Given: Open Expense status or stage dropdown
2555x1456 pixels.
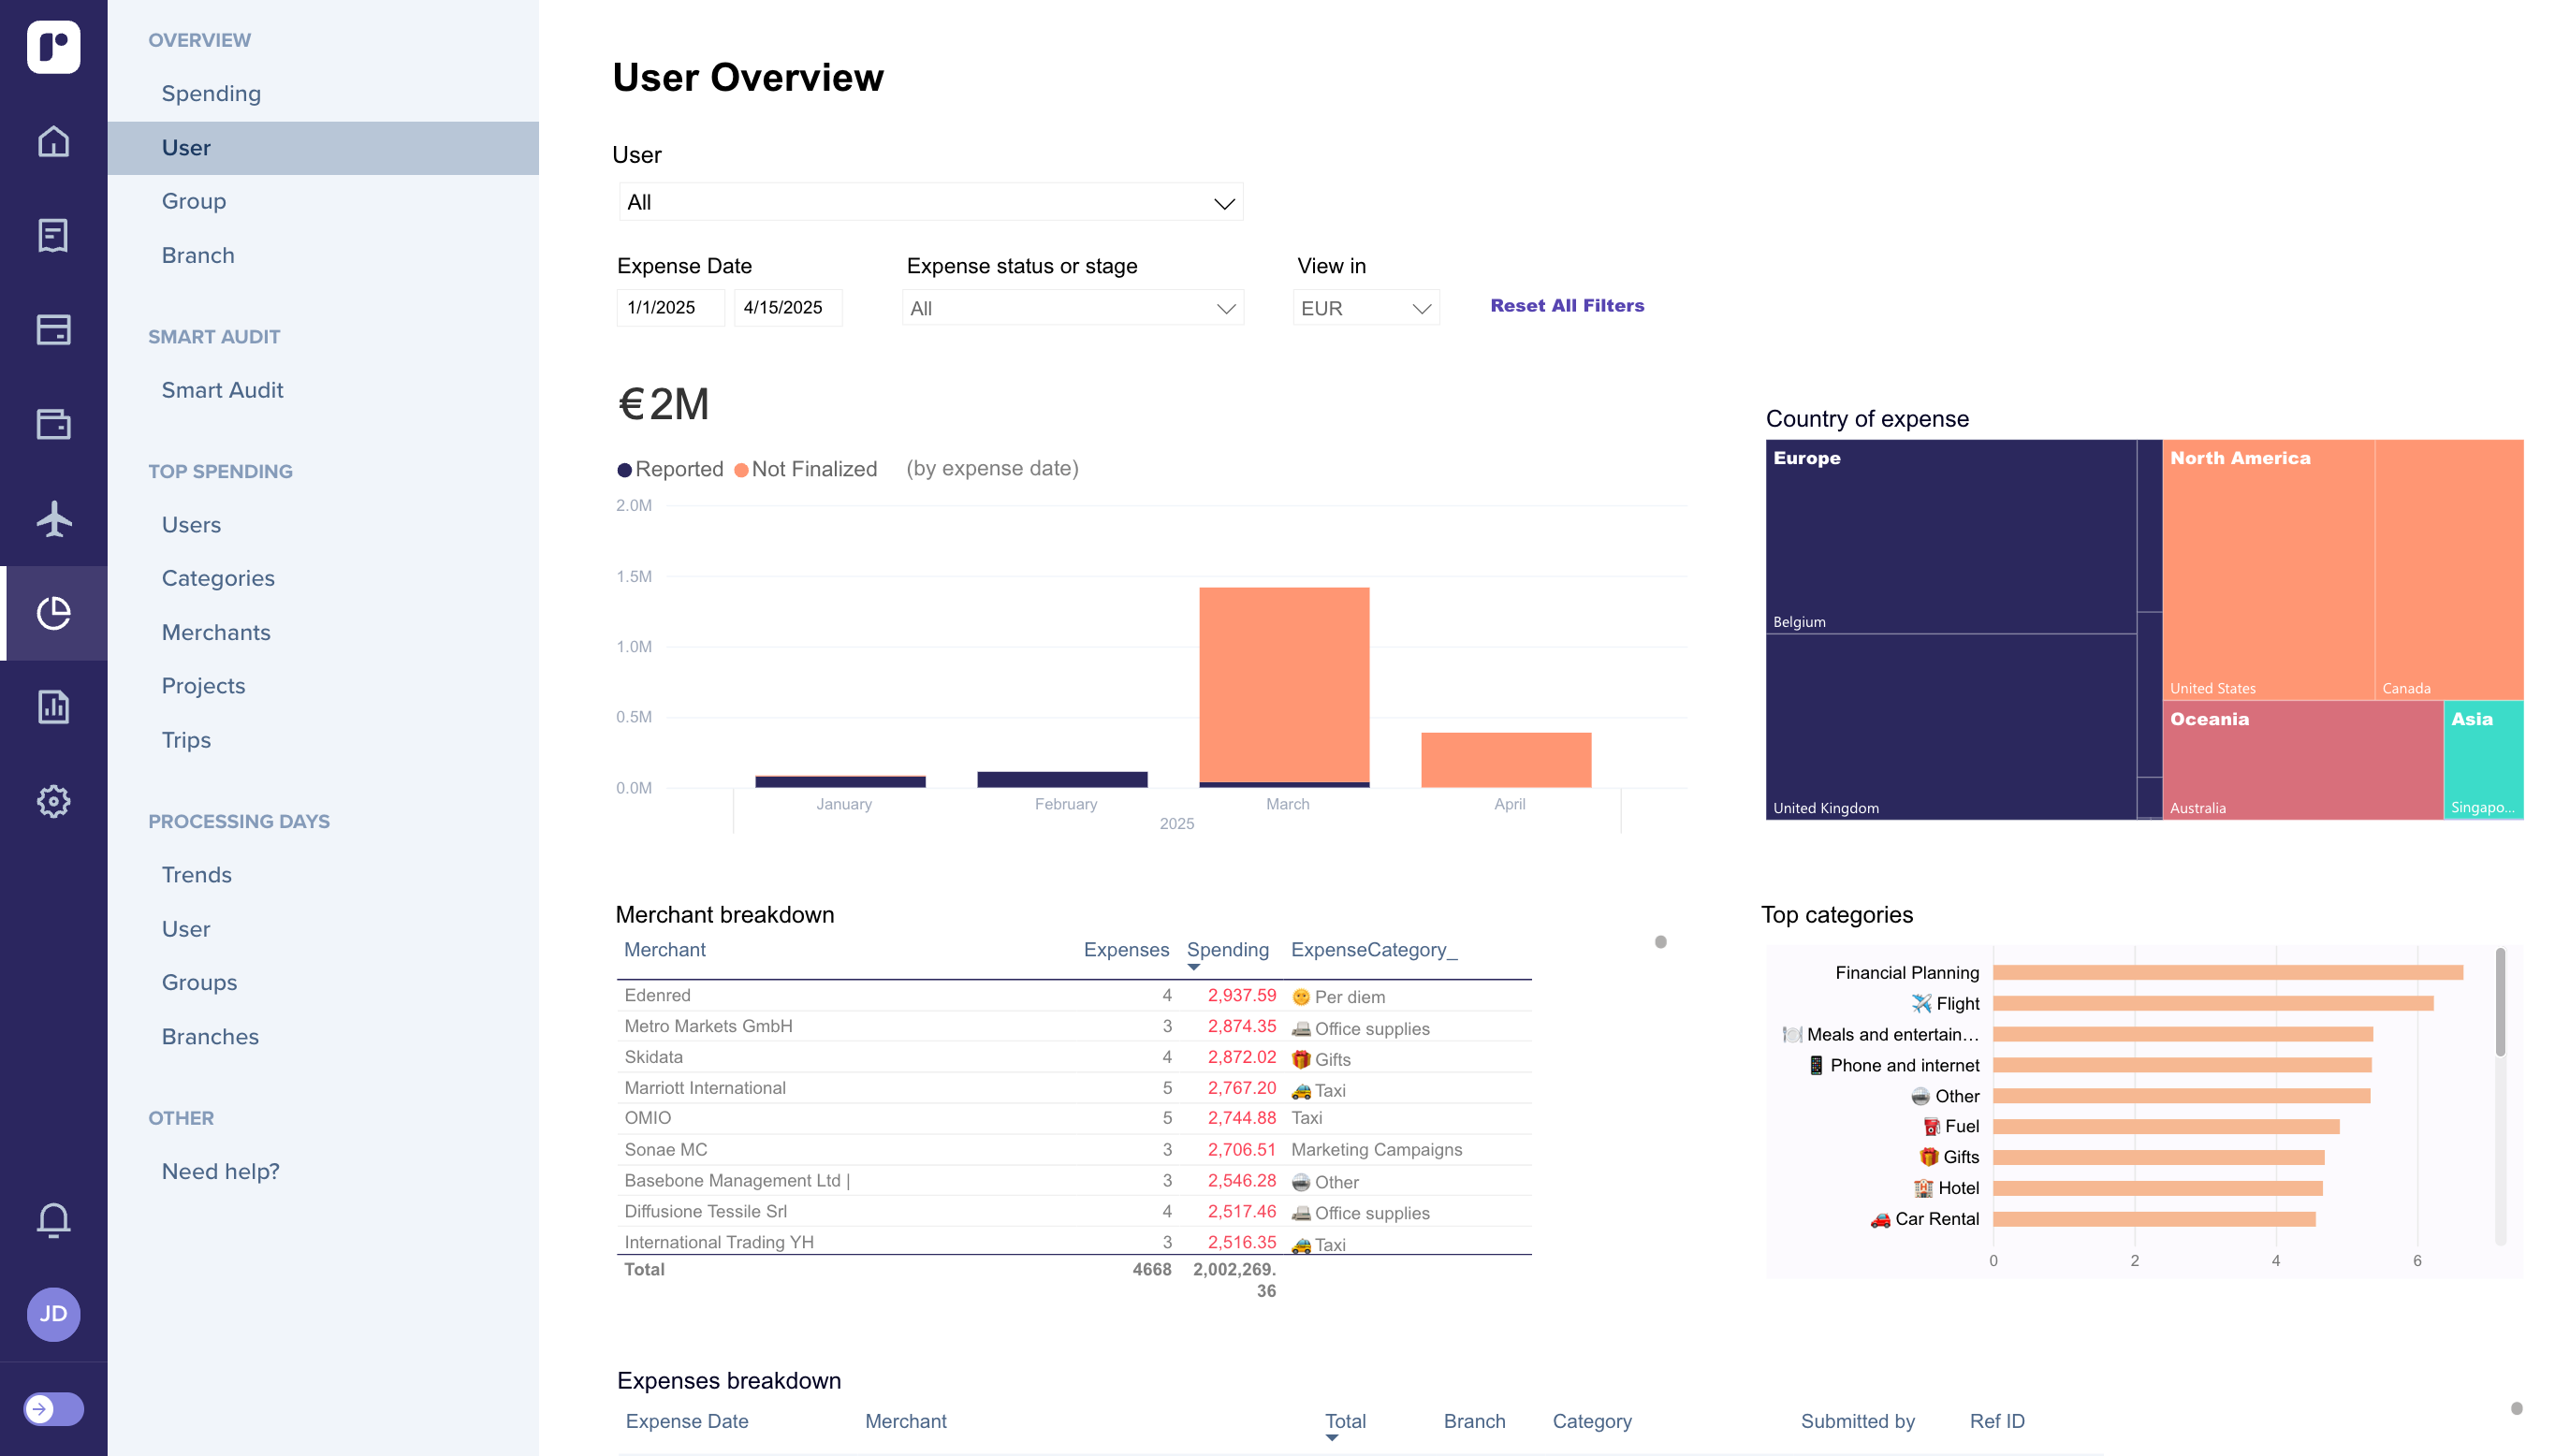Looking at the screenshot, I should tap(1072, 308).
